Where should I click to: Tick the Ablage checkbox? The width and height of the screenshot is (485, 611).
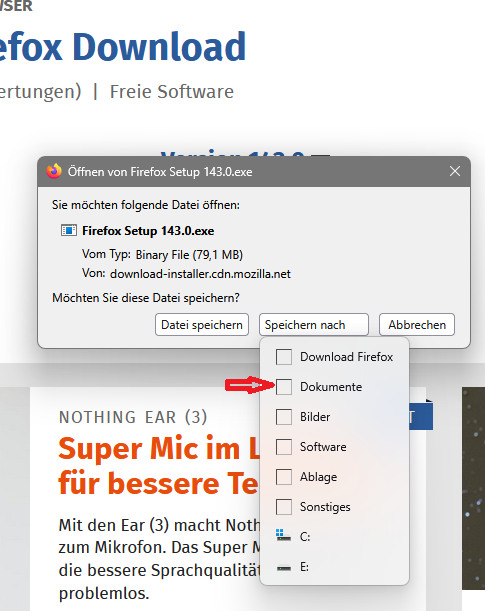284,477
